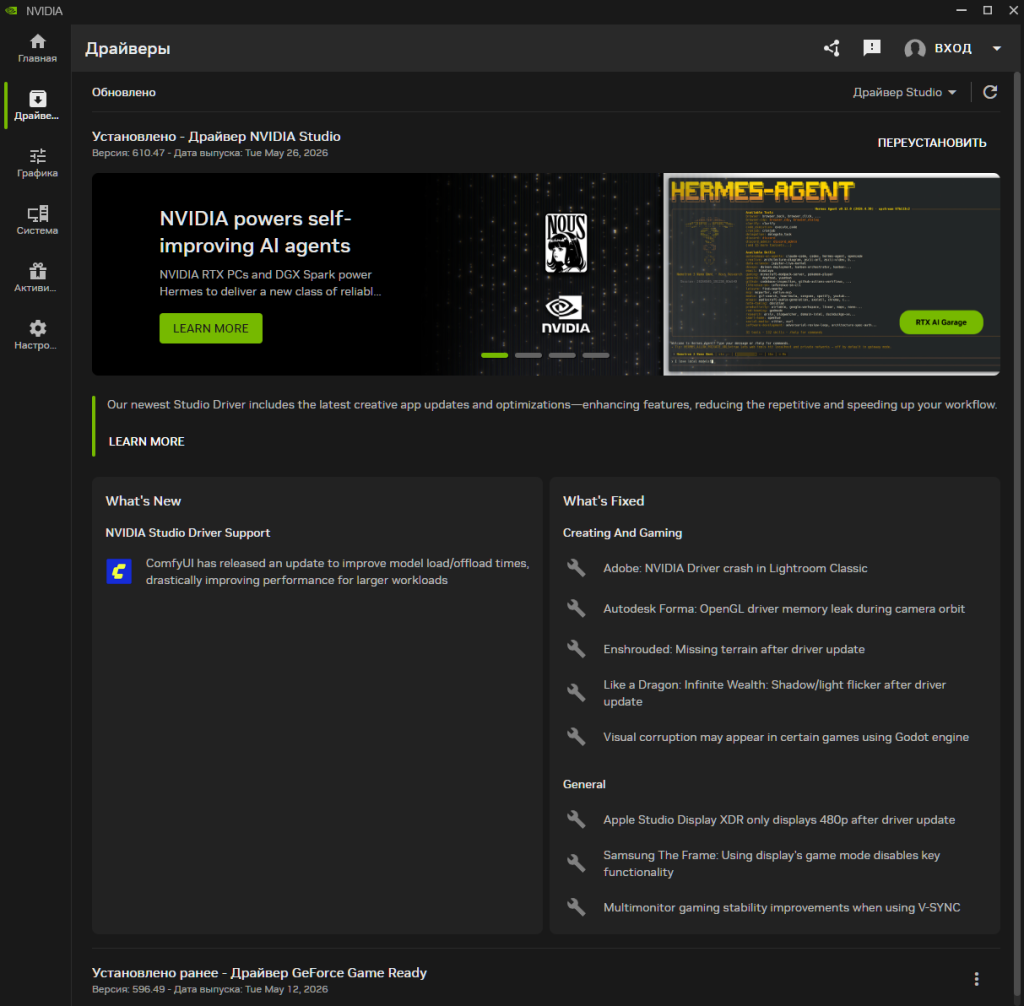Click 'Enshrouded: Missing terrain after driver update'

[734, 649]
